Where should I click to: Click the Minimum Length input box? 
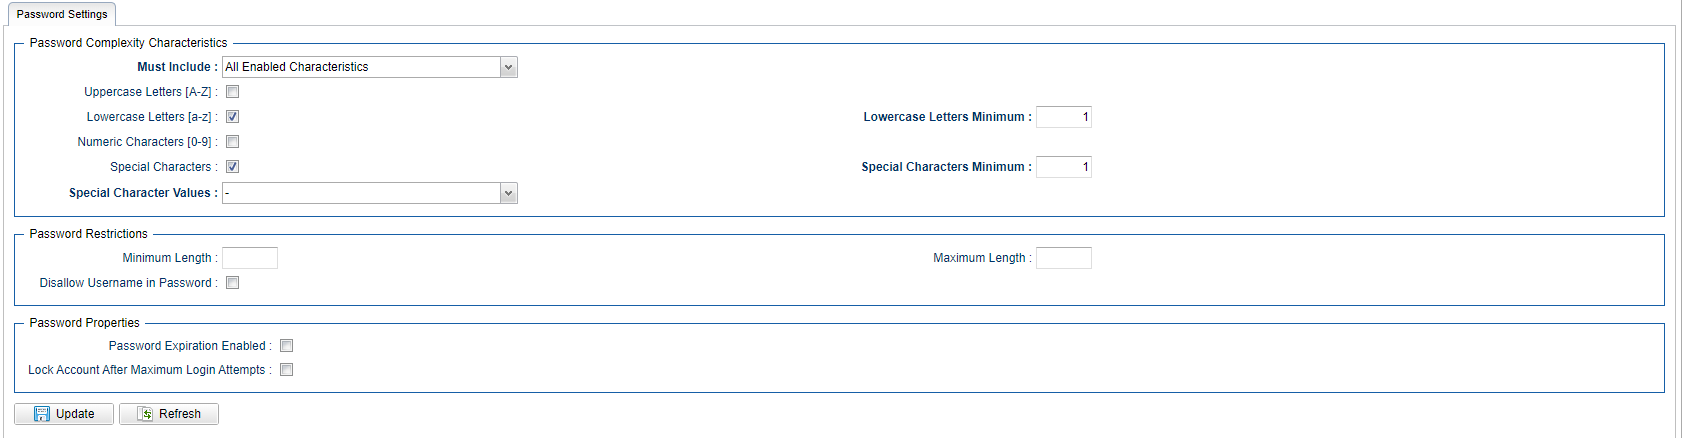click(250, 258)
